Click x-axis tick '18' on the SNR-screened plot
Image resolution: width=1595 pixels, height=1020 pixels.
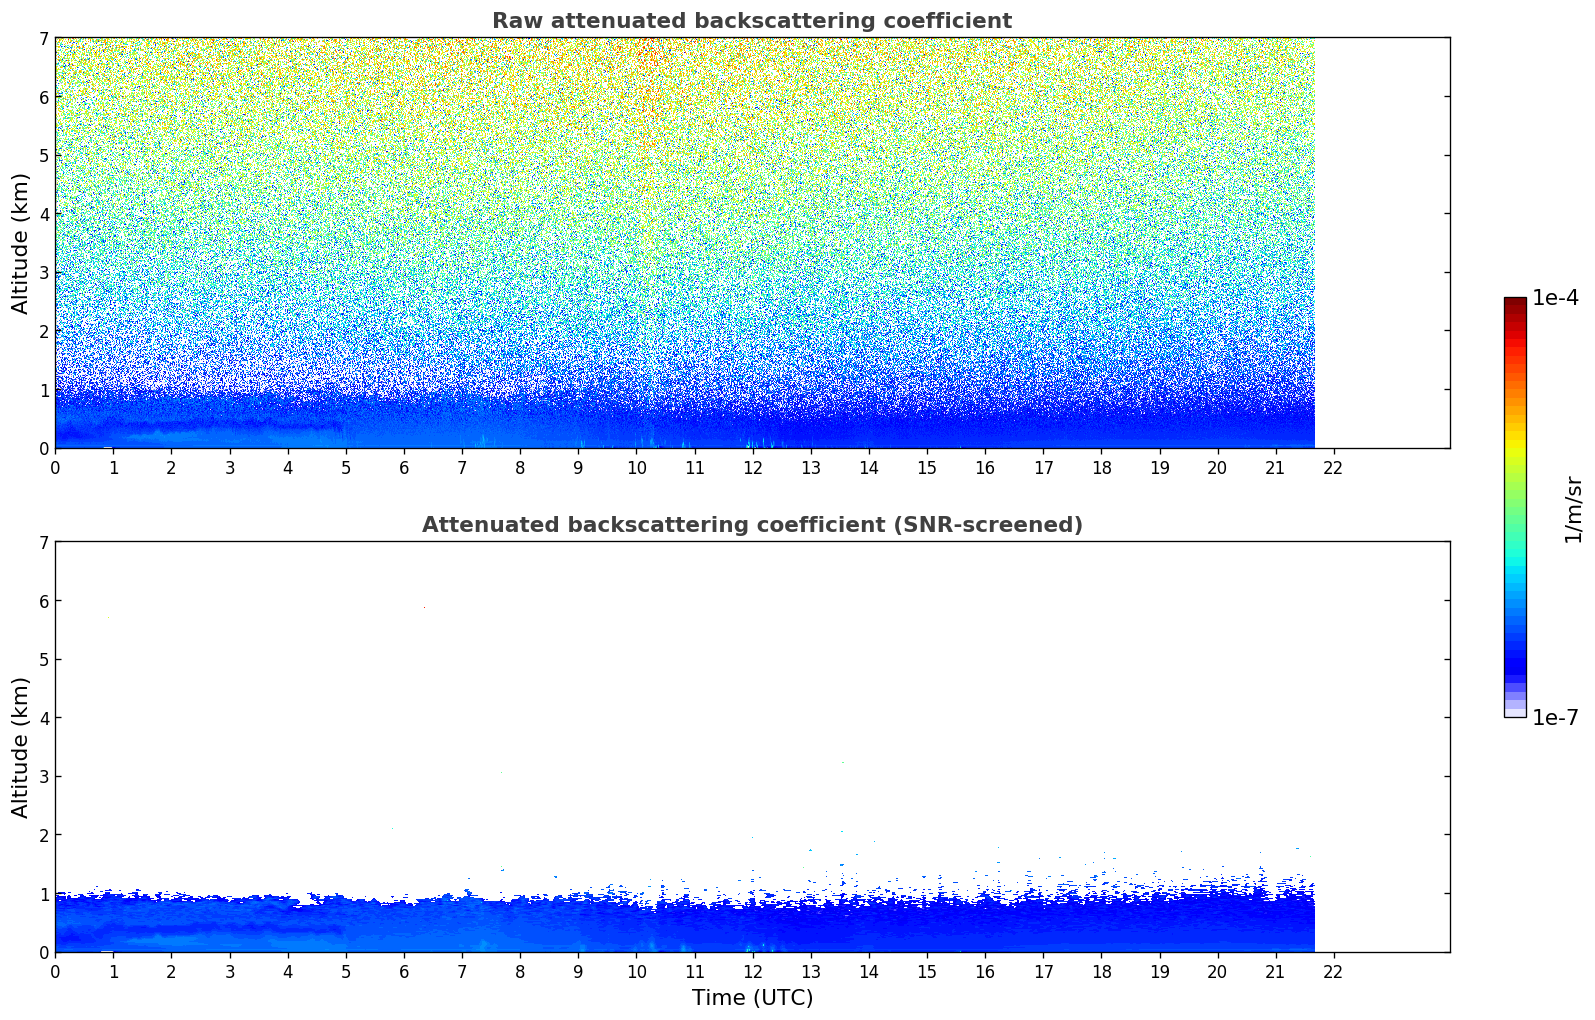[x=1101, y=971]
